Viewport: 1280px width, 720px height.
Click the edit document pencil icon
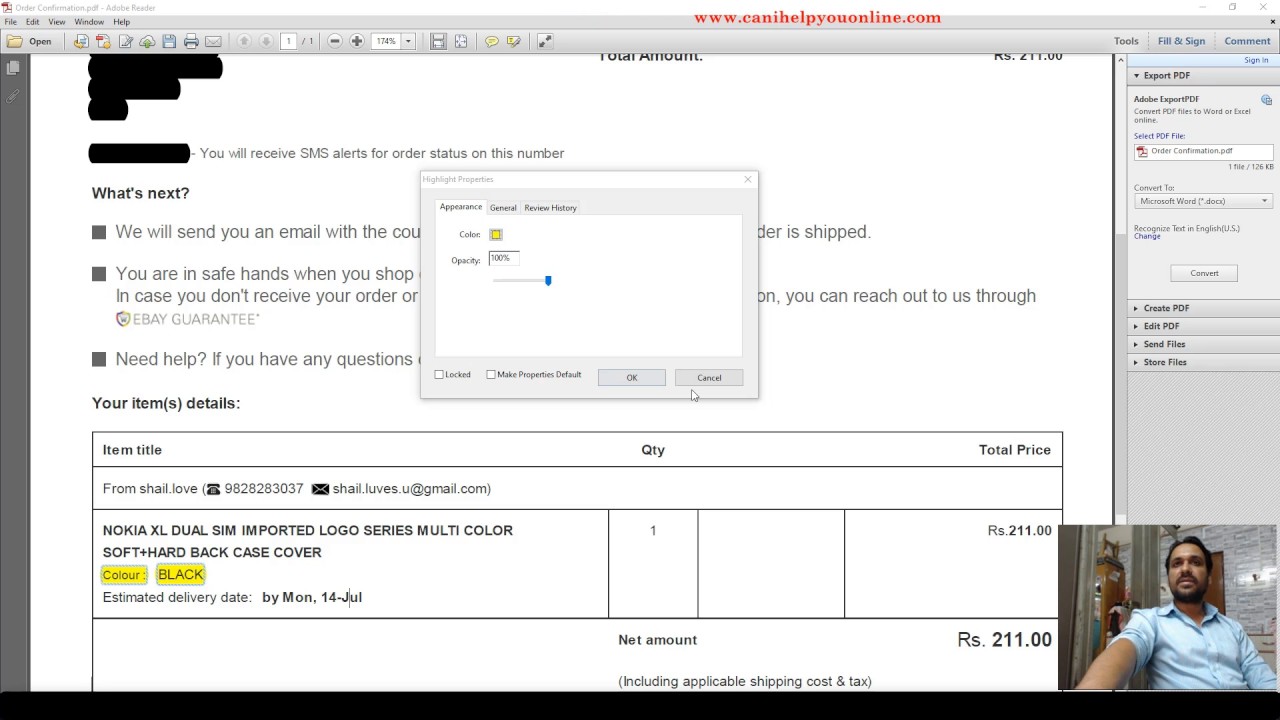[125, 41]
